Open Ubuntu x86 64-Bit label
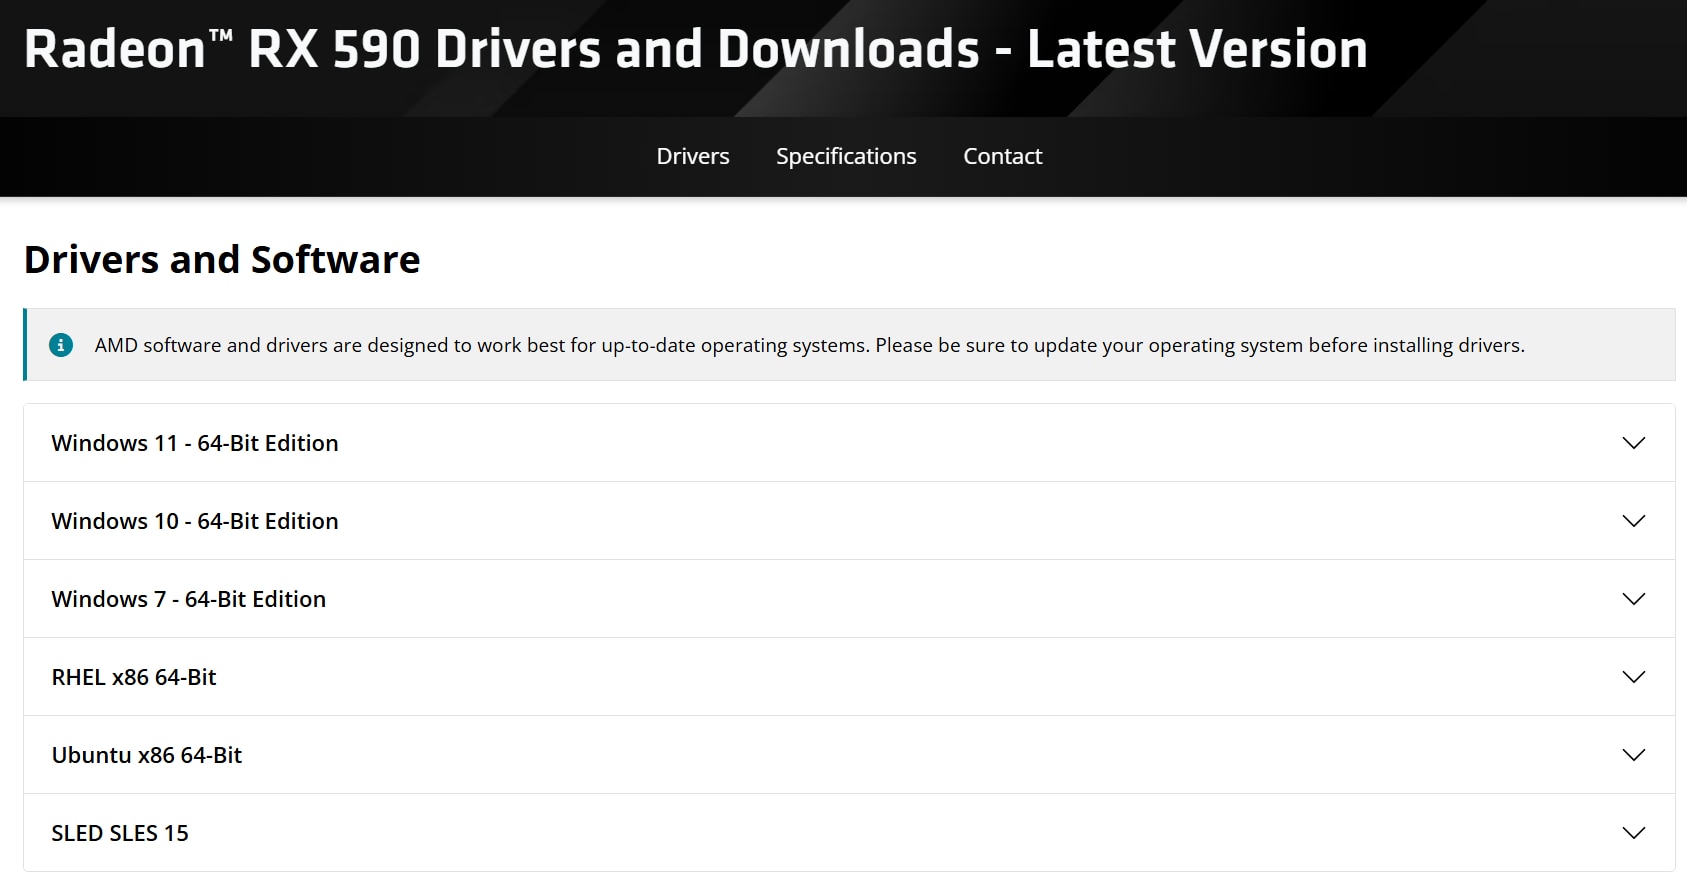Screen dimensions: 1687x878 [147, 755]
